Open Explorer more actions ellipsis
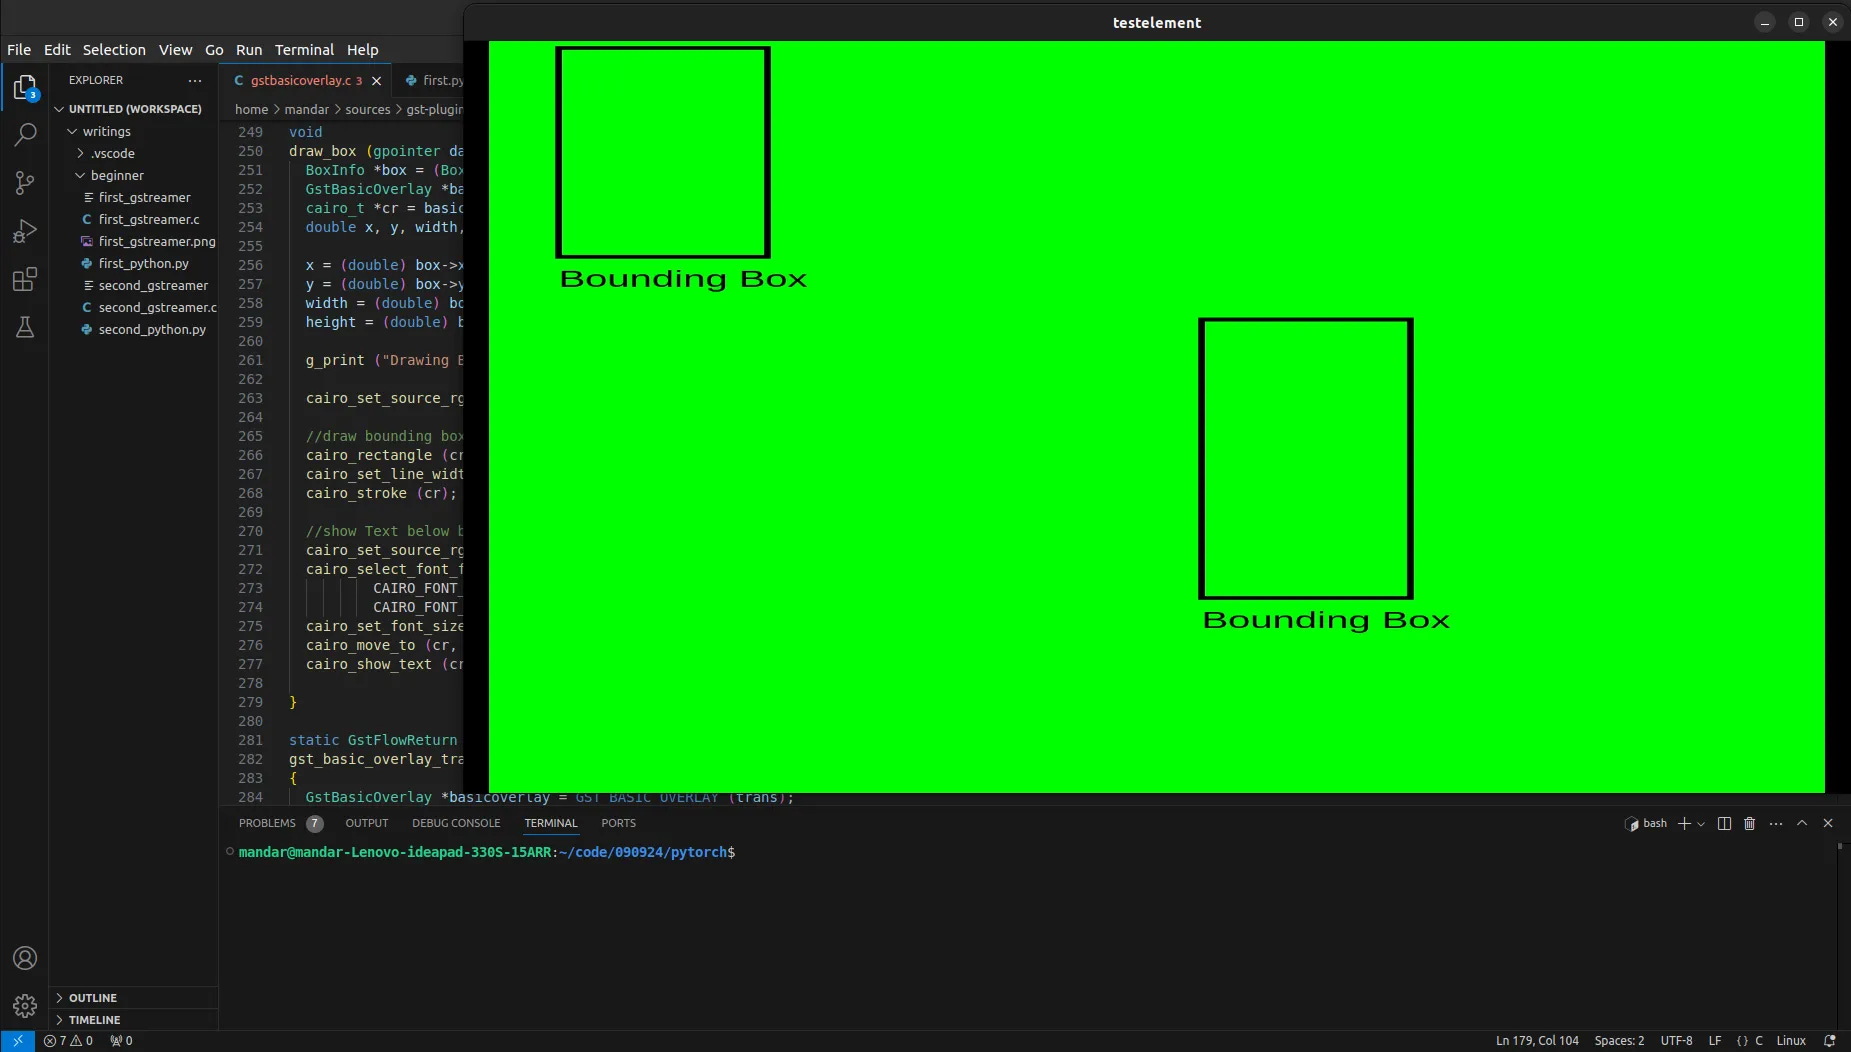The width and height of the screenshot is (1851, 1052). (195, 80)
